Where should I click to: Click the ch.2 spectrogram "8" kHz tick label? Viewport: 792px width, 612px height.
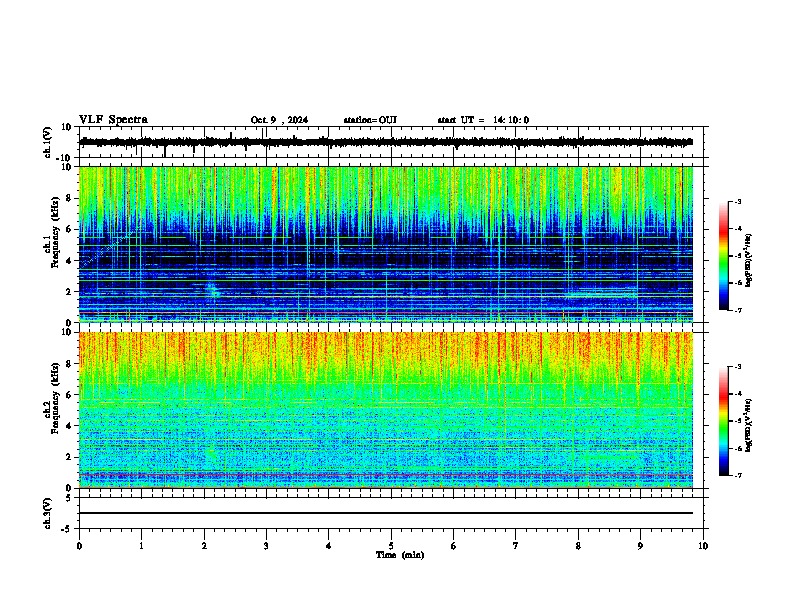coord(69,364)
